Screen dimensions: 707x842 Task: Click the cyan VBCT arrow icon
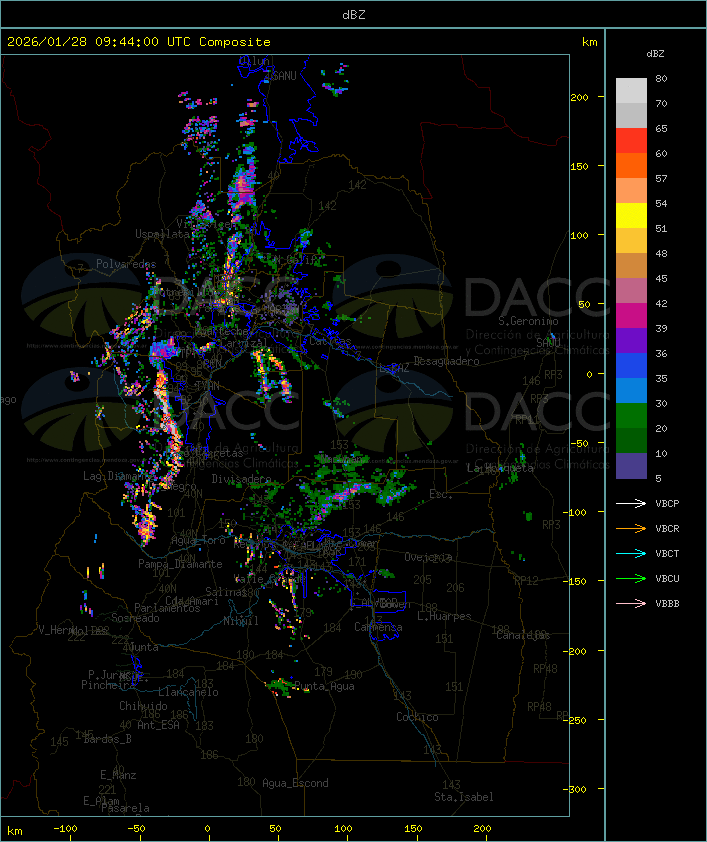coord(631,553)
